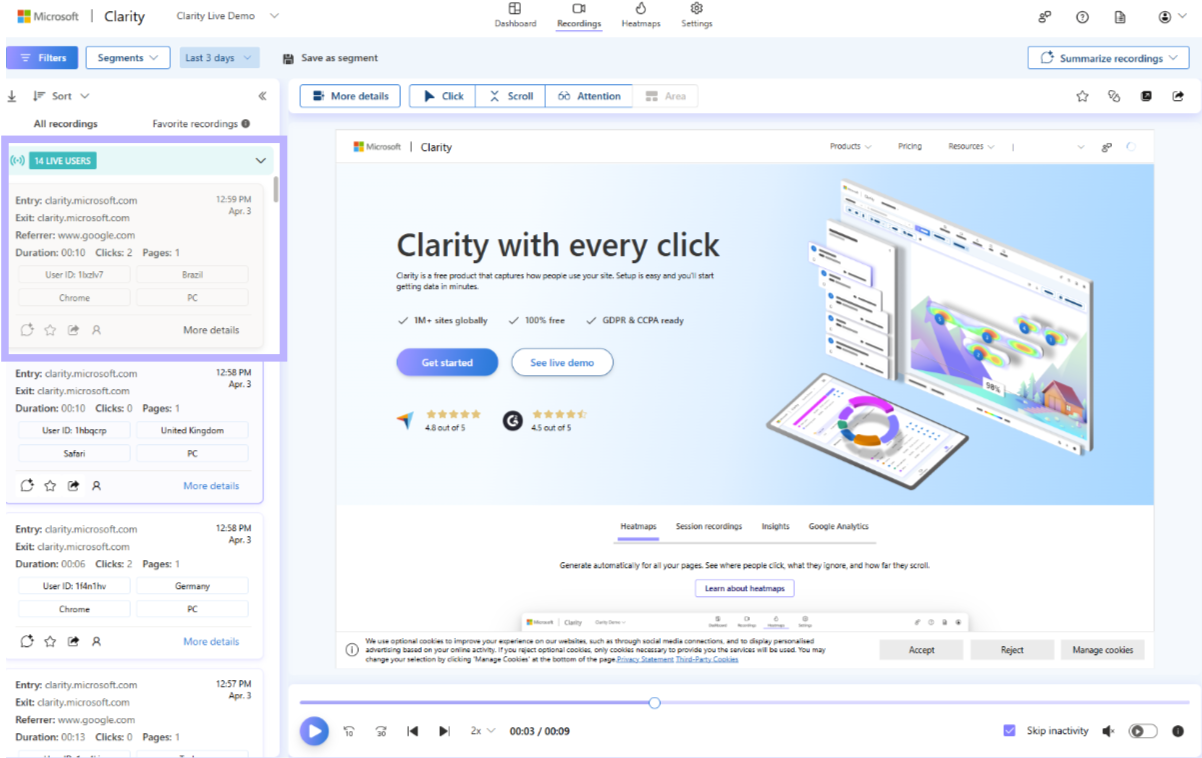This screenshot has height=758, width=1202.
Task: Open the Sort dropdown
Action: pyautogui.click(x=61, y=96)
